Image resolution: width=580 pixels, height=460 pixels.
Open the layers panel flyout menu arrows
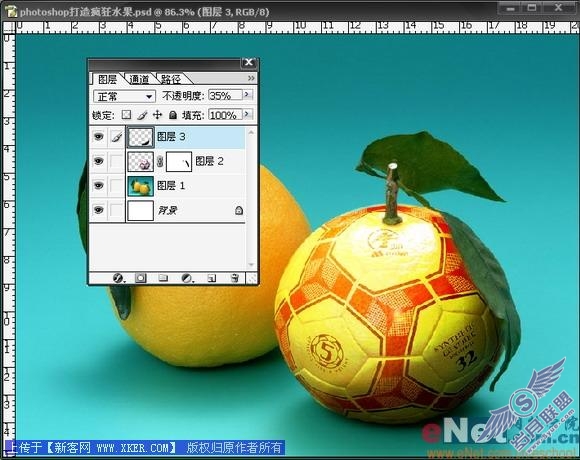251,78
